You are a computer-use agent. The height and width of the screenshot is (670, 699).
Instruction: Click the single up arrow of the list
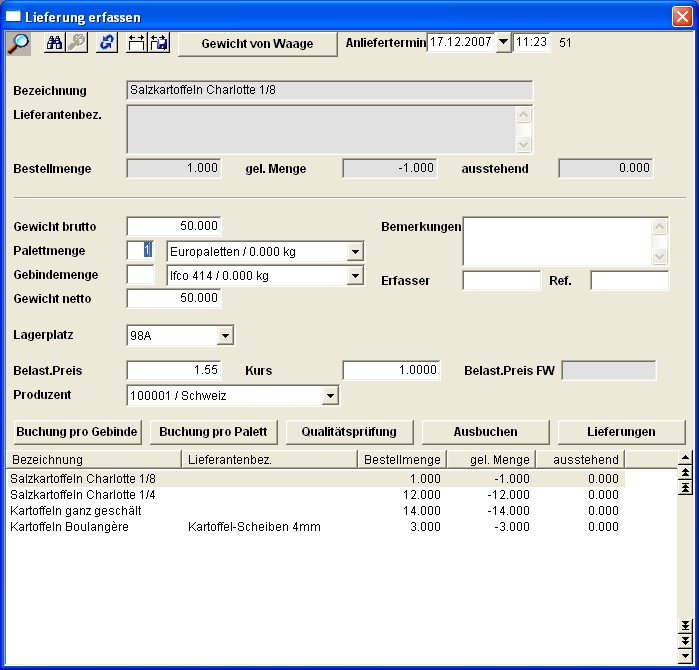(685, 457)
